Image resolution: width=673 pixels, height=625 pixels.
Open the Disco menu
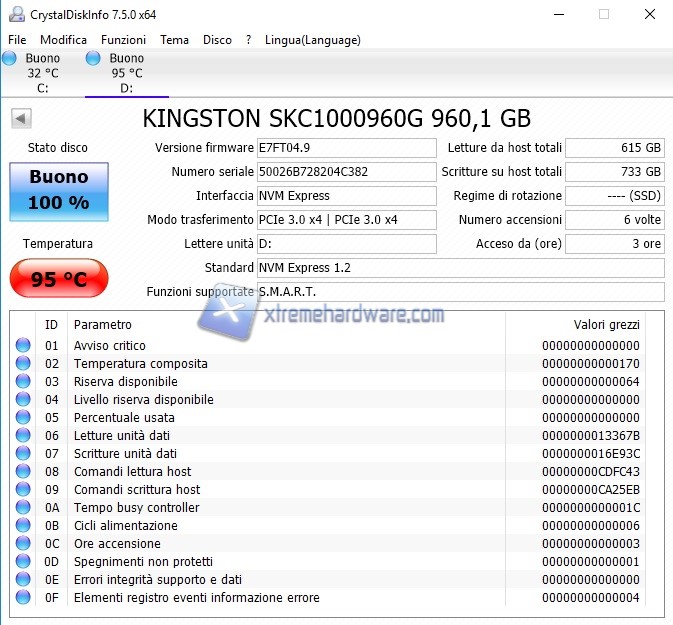[x=217, y=40]
